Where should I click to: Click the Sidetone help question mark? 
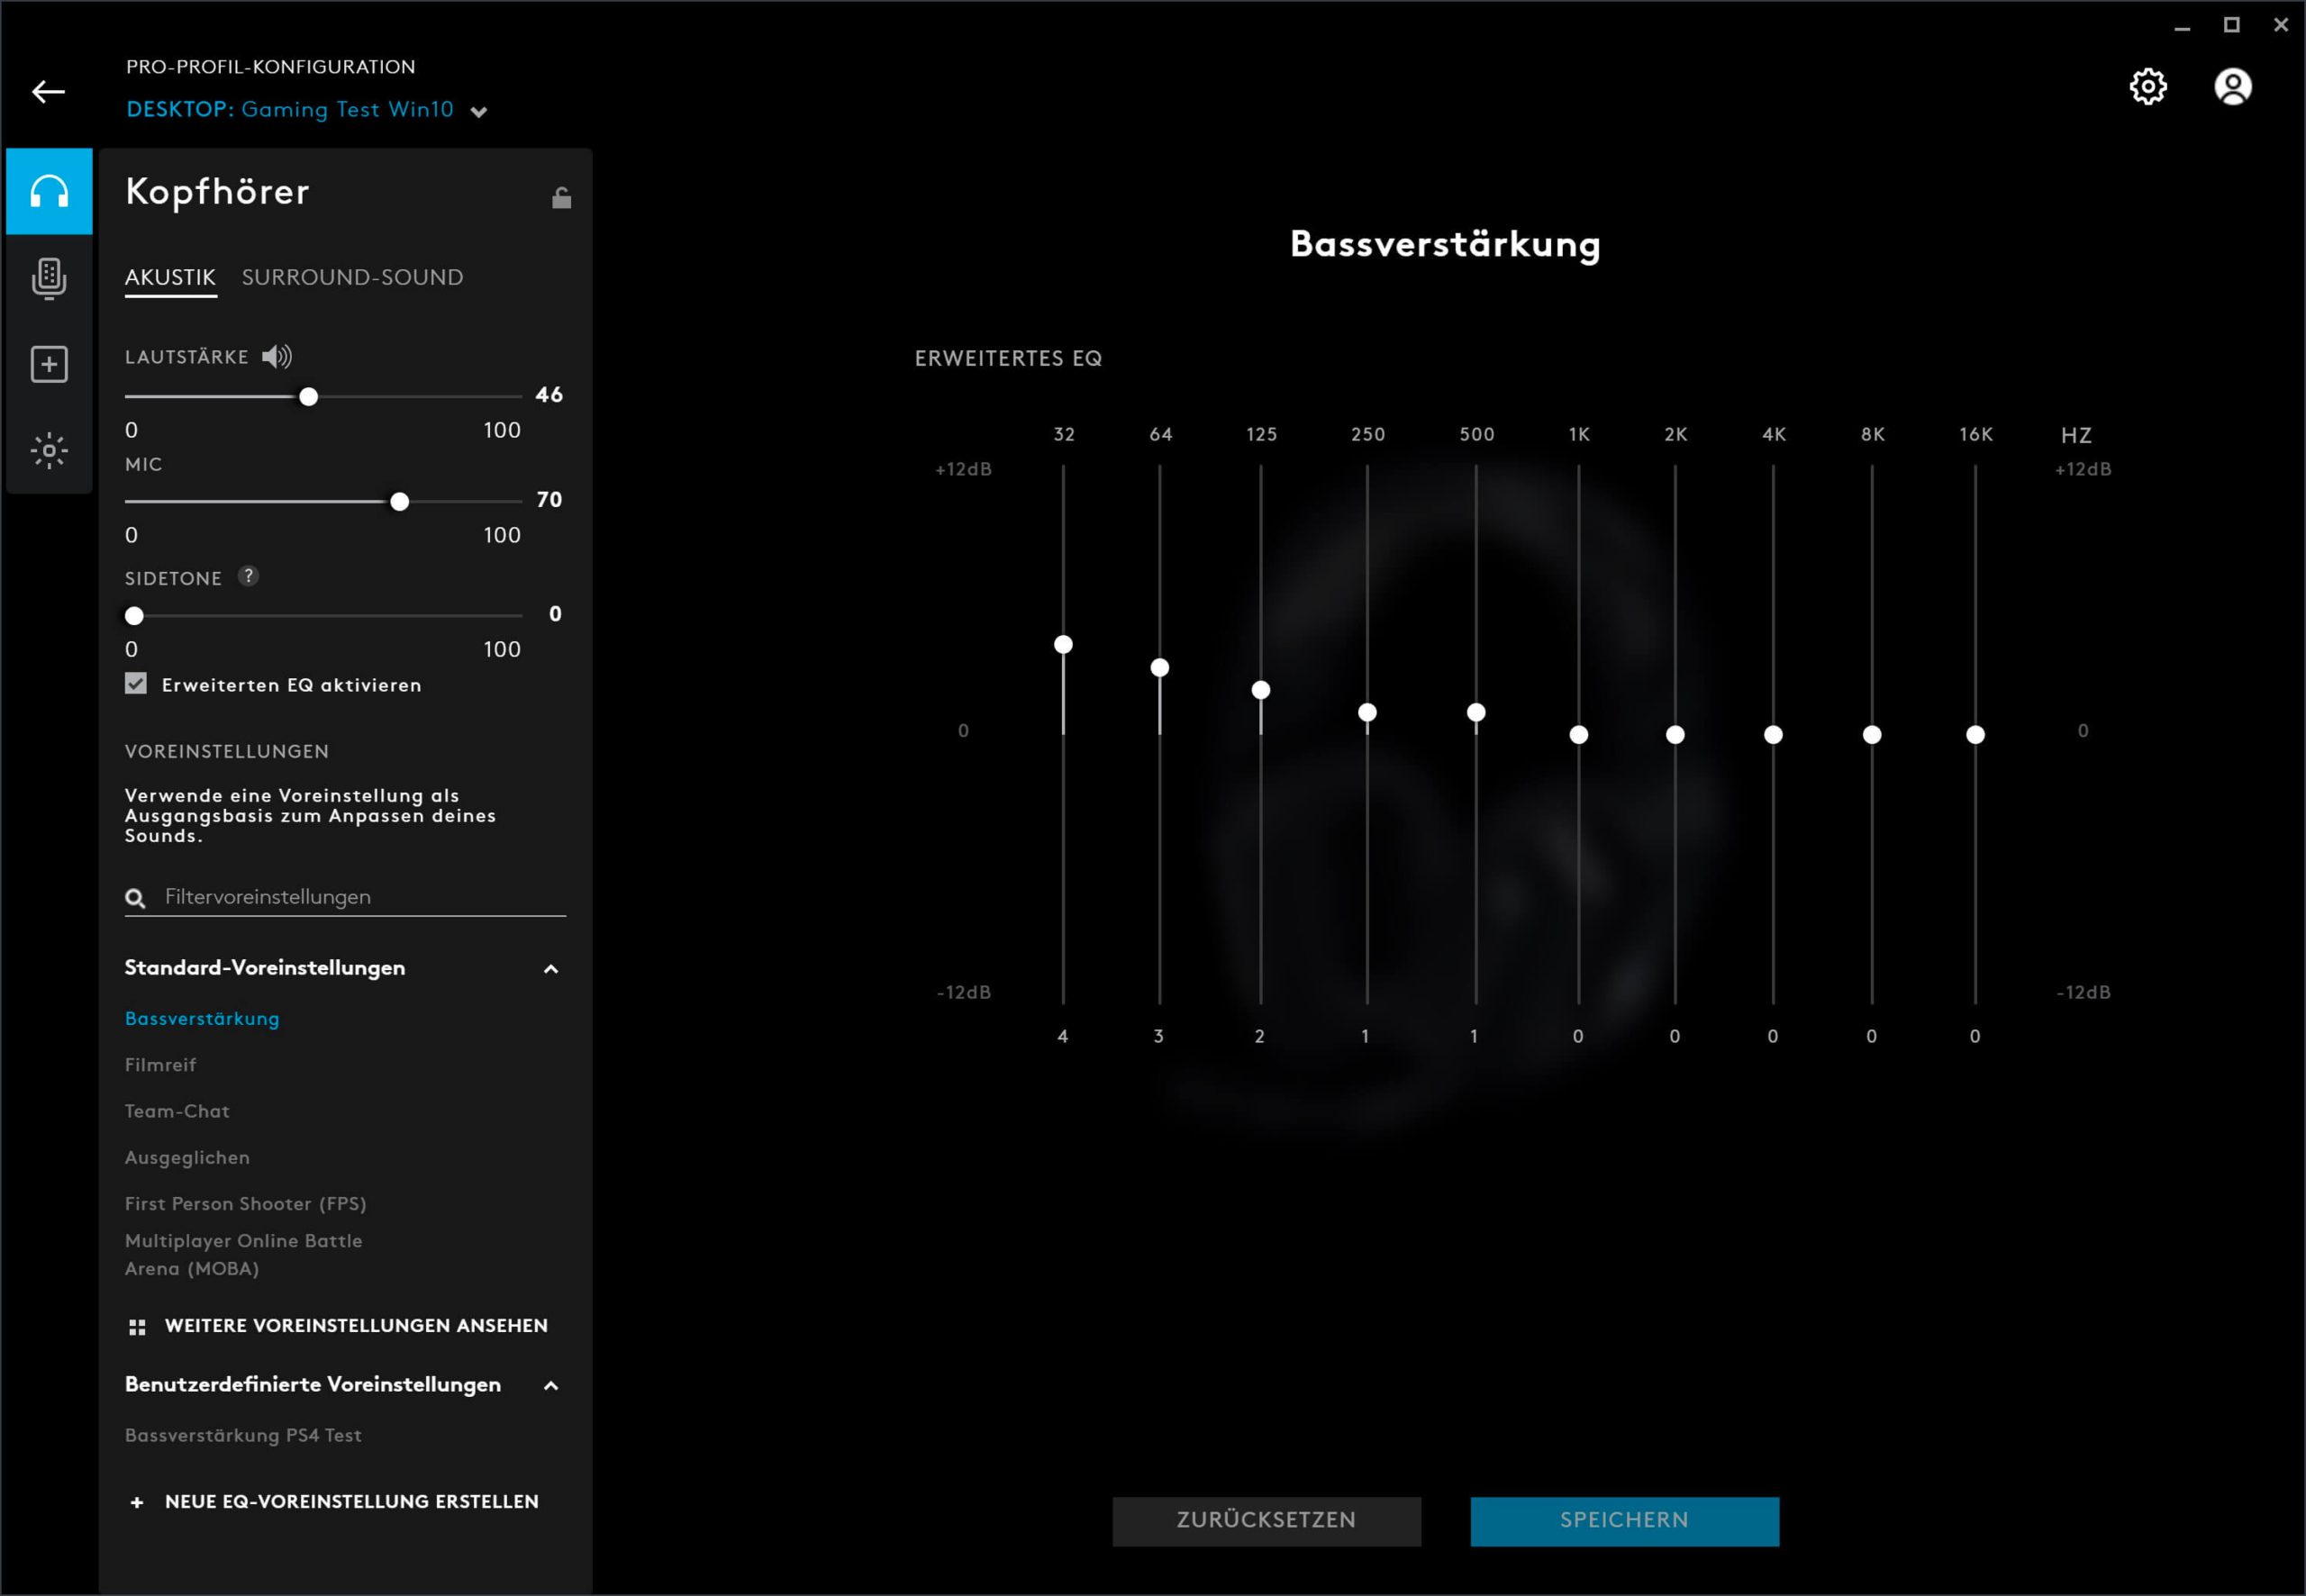tap(248, 576)
